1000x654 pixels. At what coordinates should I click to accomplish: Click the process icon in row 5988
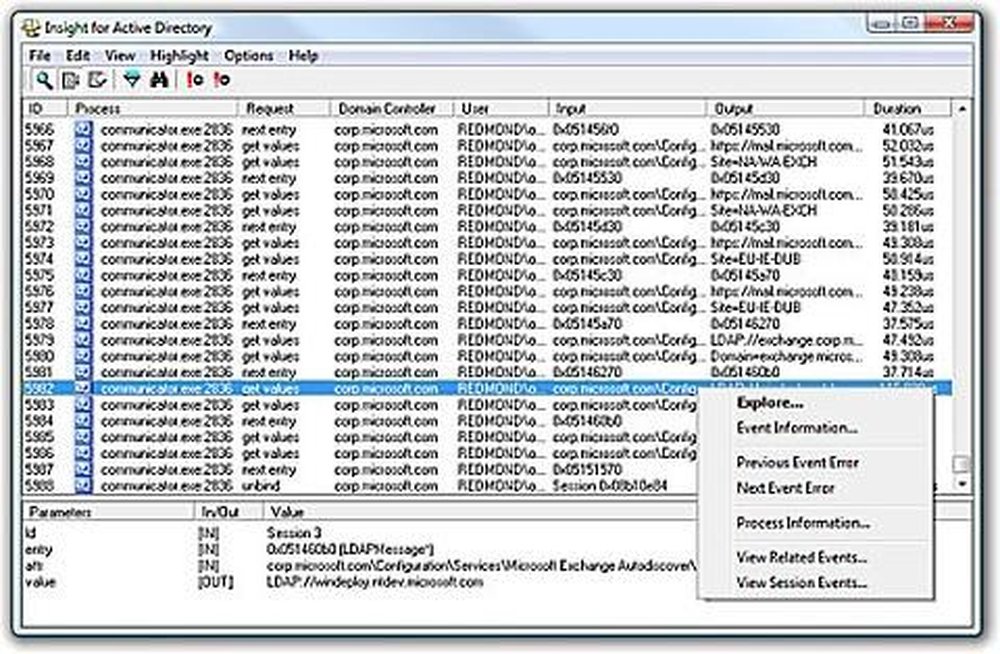click(x=83, y=486)
